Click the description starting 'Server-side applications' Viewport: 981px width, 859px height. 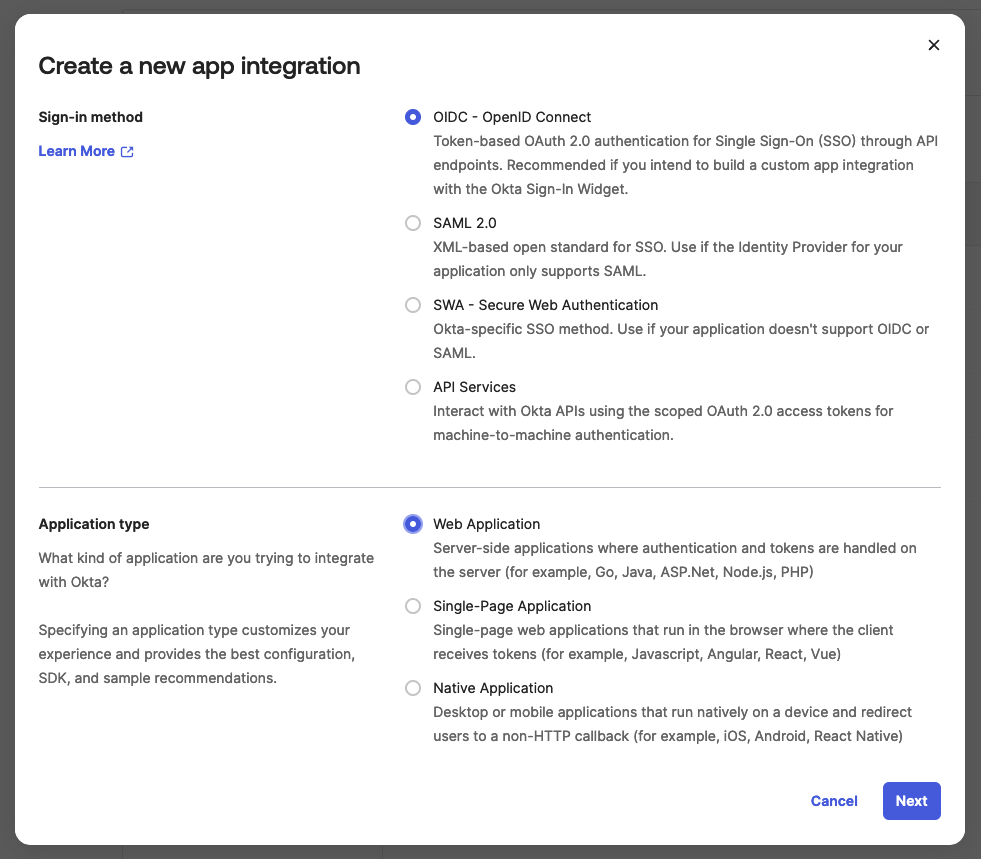(x=674, y=560)
